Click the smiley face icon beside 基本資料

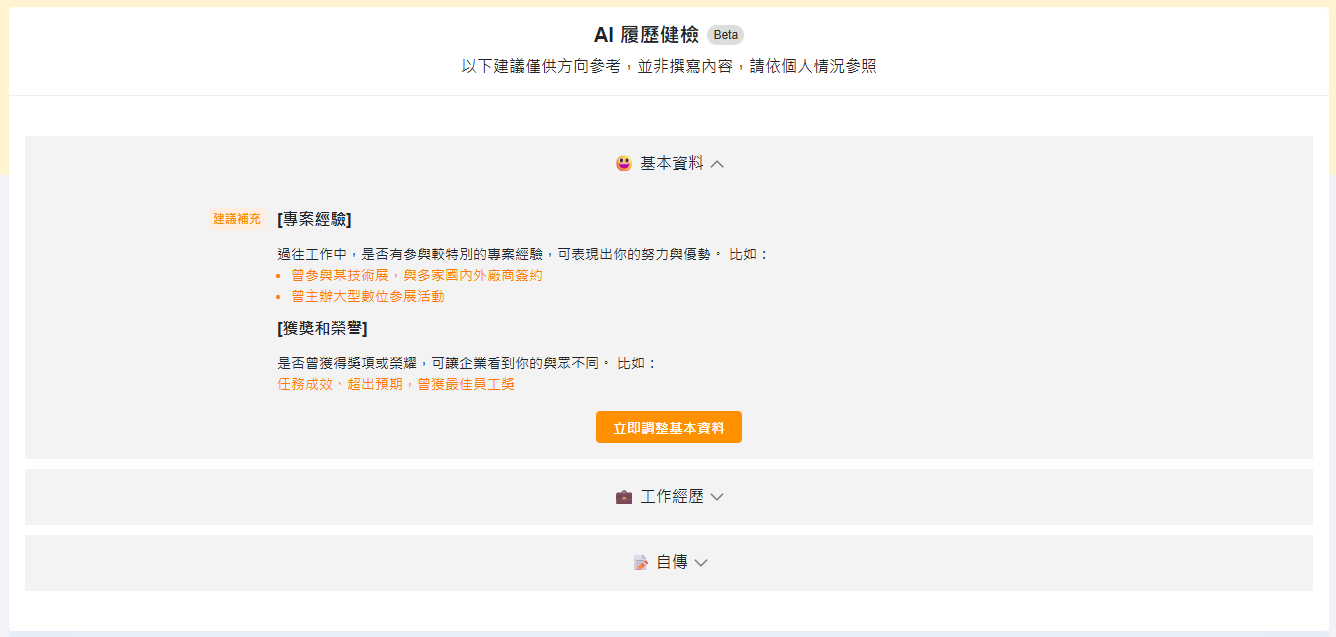point(624,163)
